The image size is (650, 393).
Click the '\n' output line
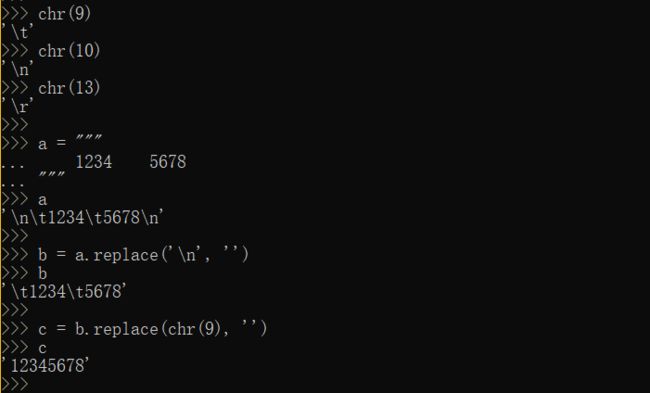pyautogui.click(x=17, y=69)
